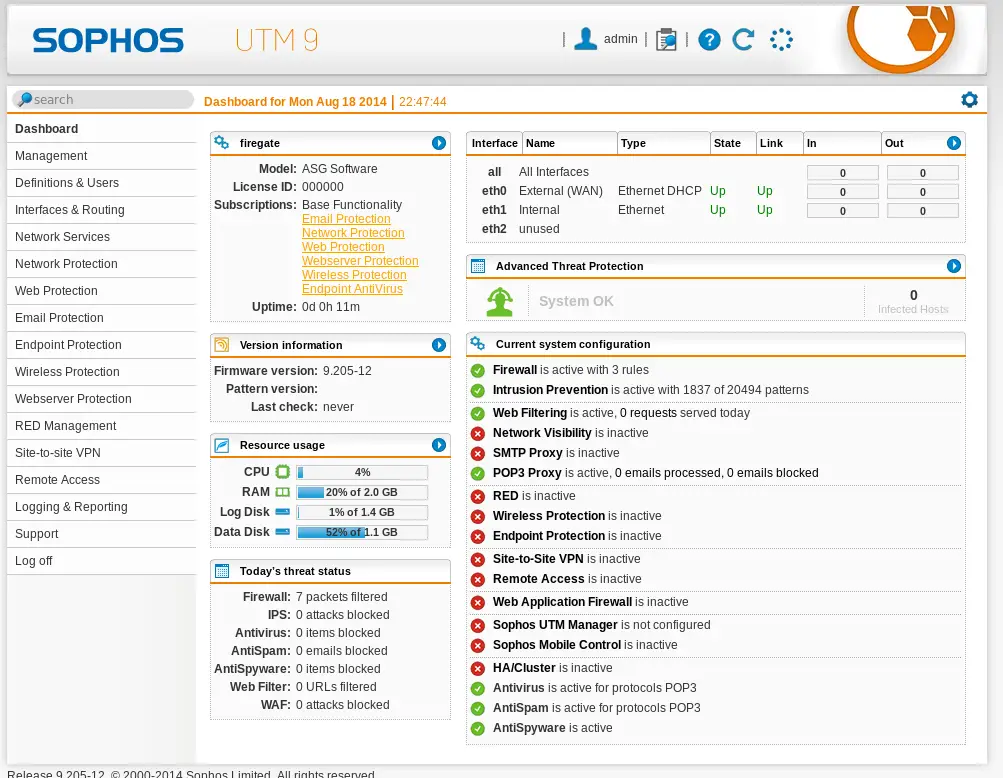The height and width of the screenshot is (778, 1003).
Task: Click the admin user icon
Action: [x=585, y=39]
